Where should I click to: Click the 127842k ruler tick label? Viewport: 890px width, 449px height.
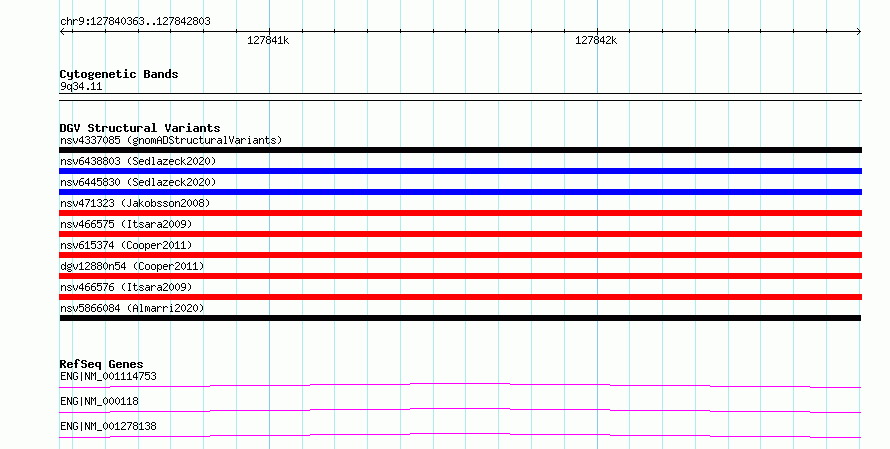[596, 40]
